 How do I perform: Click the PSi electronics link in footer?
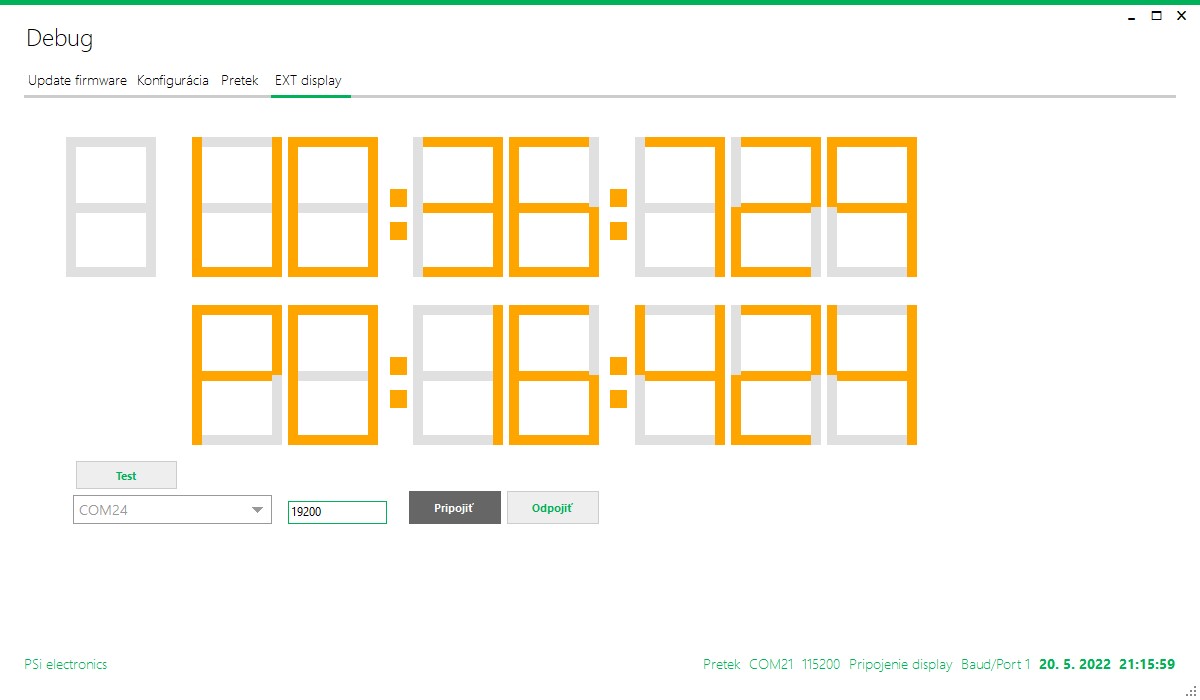[65, 665]
